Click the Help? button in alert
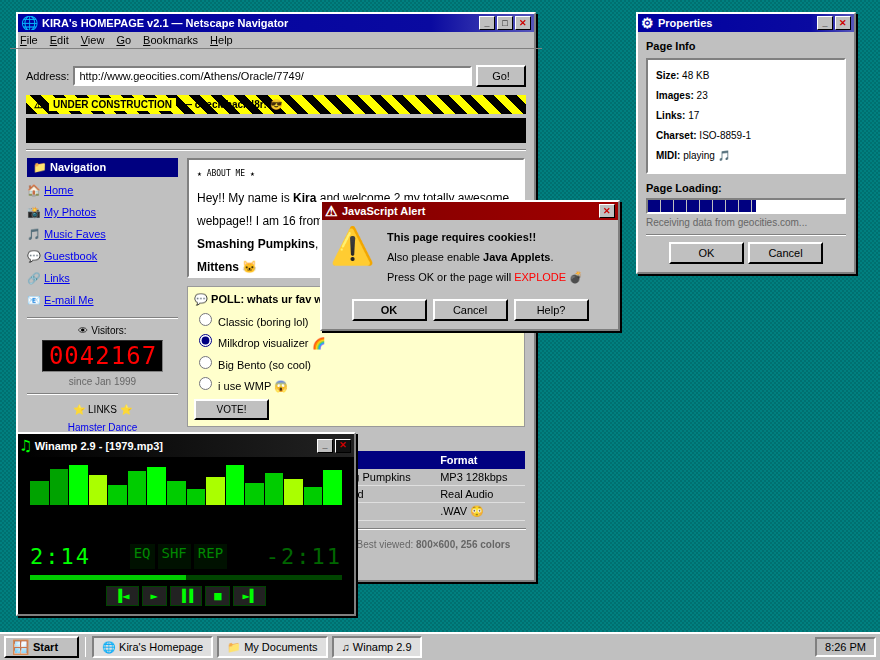Screen dimensions: 880x660 click(551, 310)
